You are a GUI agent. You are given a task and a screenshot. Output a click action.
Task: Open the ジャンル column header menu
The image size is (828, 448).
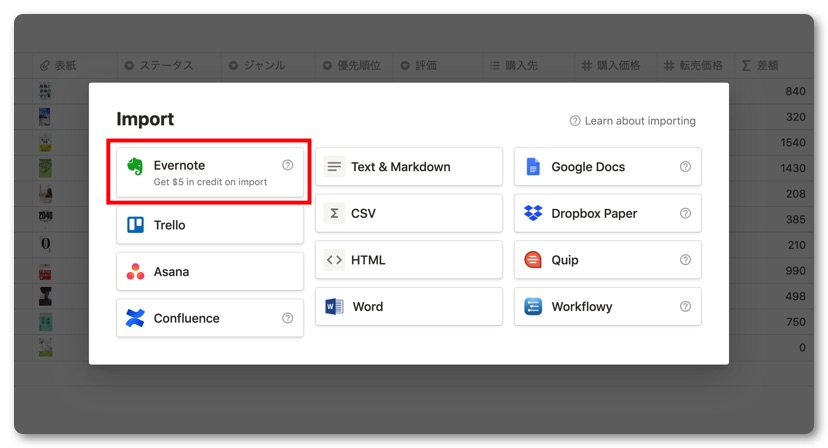[256, 66]
